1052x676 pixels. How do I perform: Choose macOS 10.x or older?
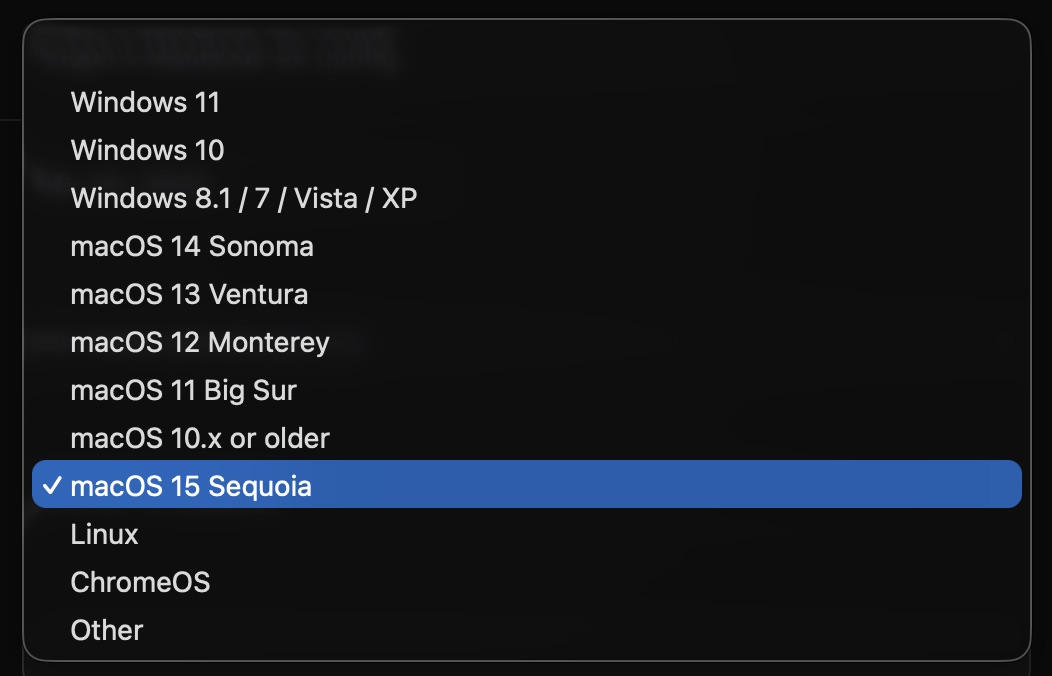200,438
